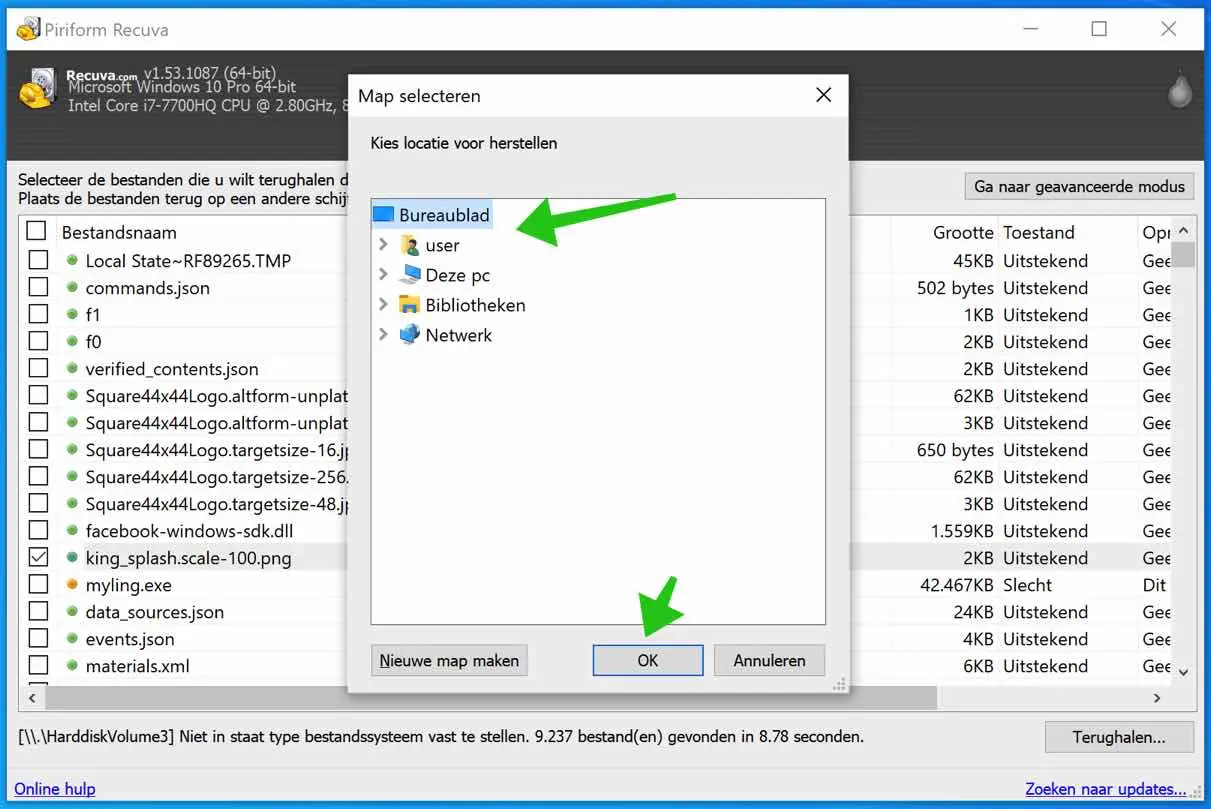Click the 1.559KB size cell
Viewport: 1211px width, 809px height.
point(962,531)
